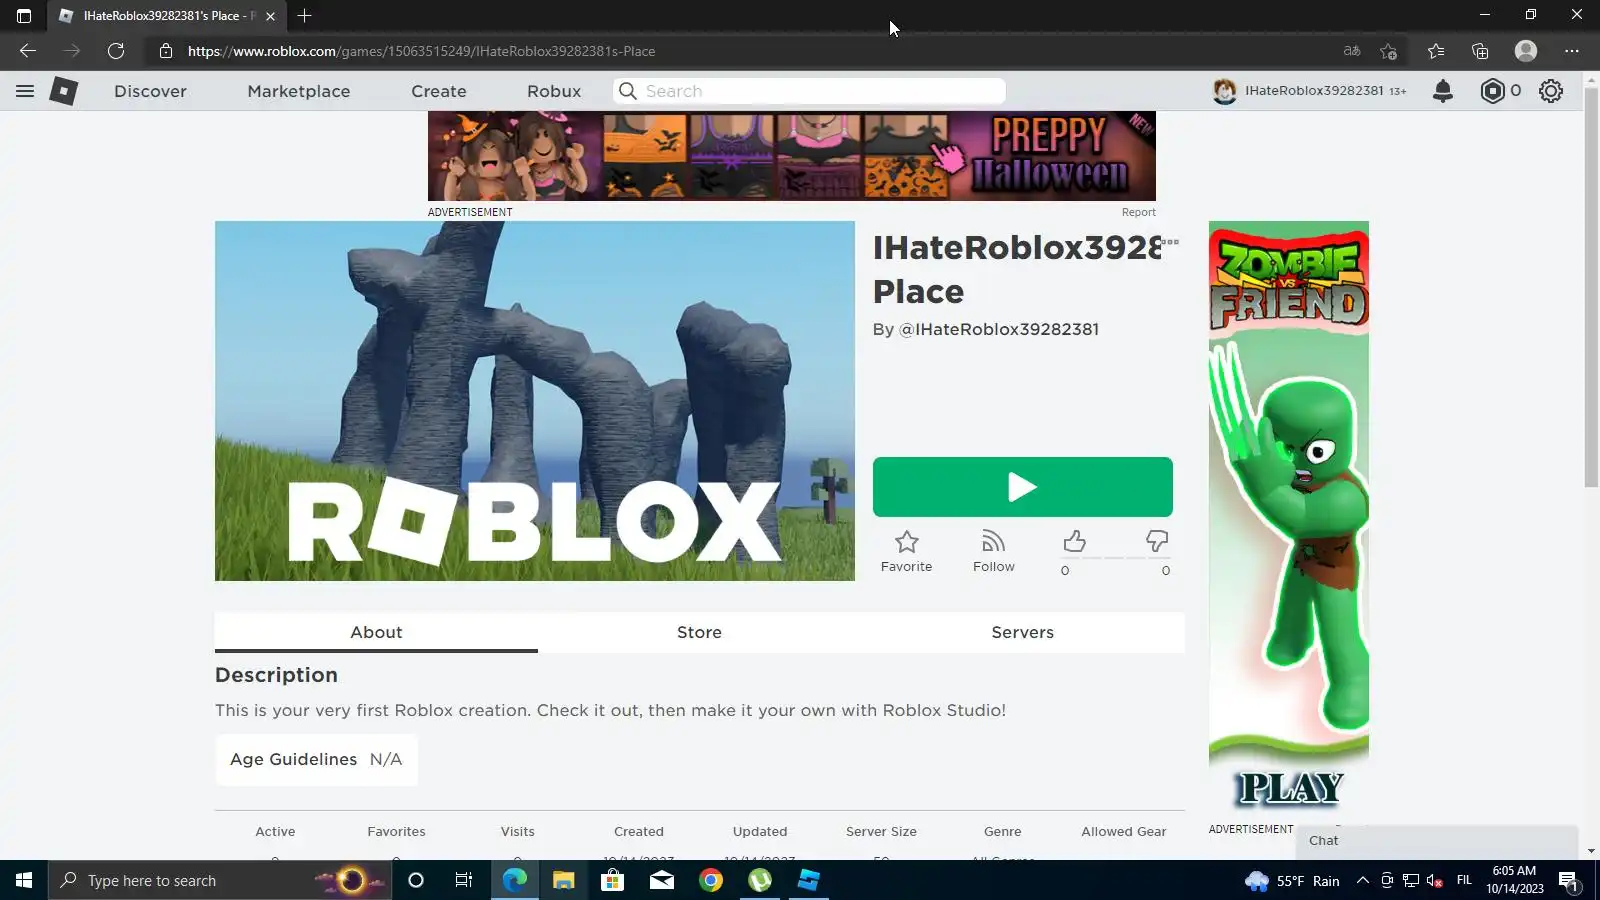The image size is (1600, 900).
Task: Go to the Marketplace
Action: coord(299,91)
